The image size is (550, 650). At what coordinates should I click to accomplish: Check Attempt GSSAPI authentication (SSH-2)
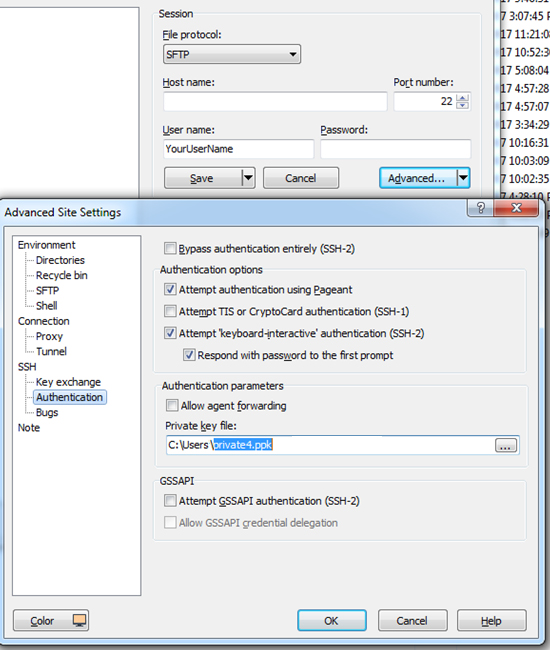point(170,500)
